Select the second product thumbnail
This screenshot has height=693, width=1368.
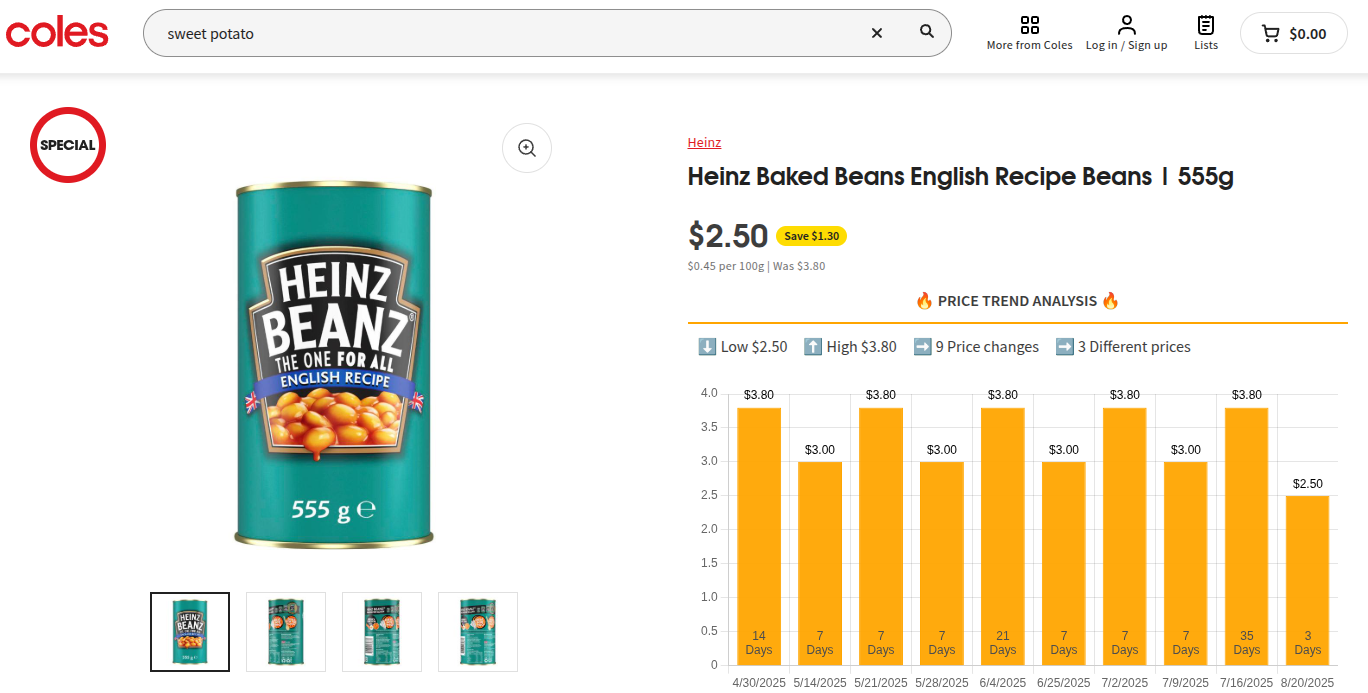[286, 632]
